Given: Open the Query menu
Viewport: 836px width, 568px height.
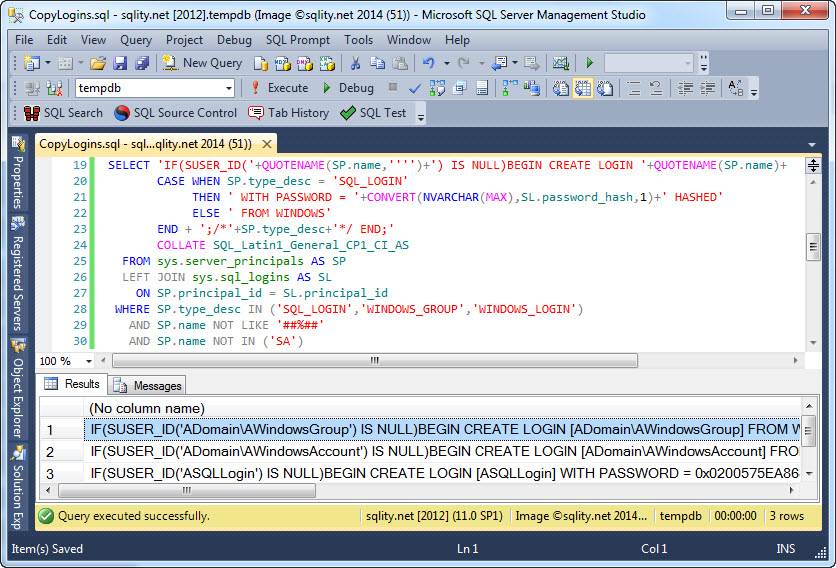Looking at the screenshot, I should (x=136, y=40).
